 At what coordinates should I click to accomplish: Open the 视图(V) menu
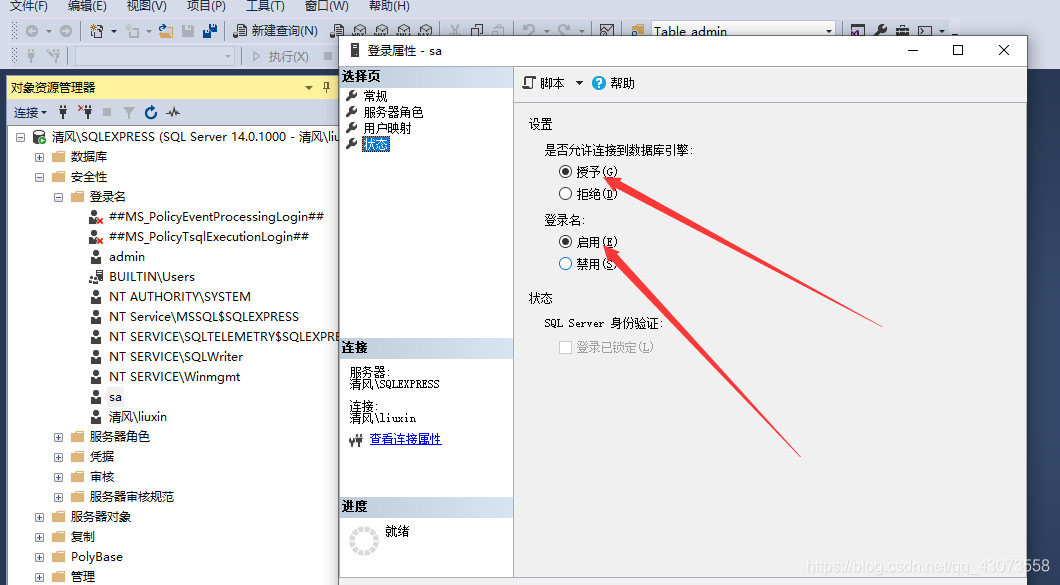(147, 6)
